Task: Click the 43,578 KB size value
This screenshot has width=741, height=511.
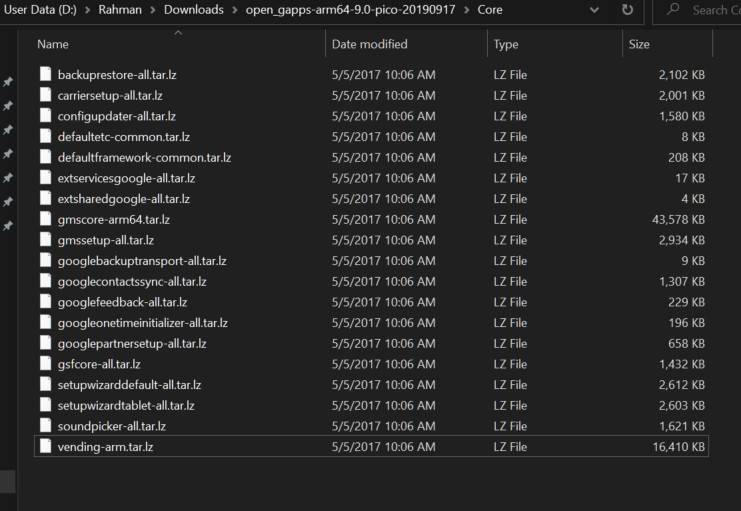Action: tap(678, 219)
